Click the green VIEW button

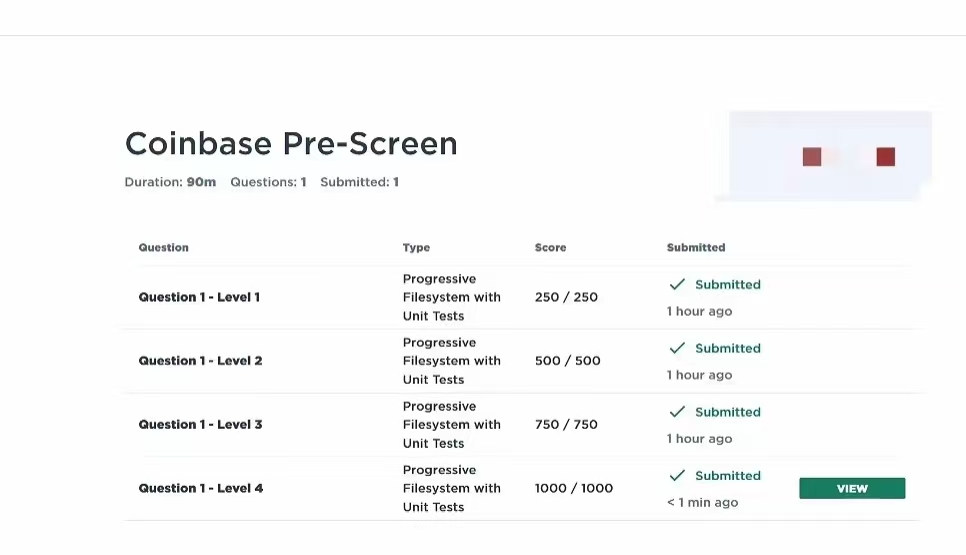852,488
